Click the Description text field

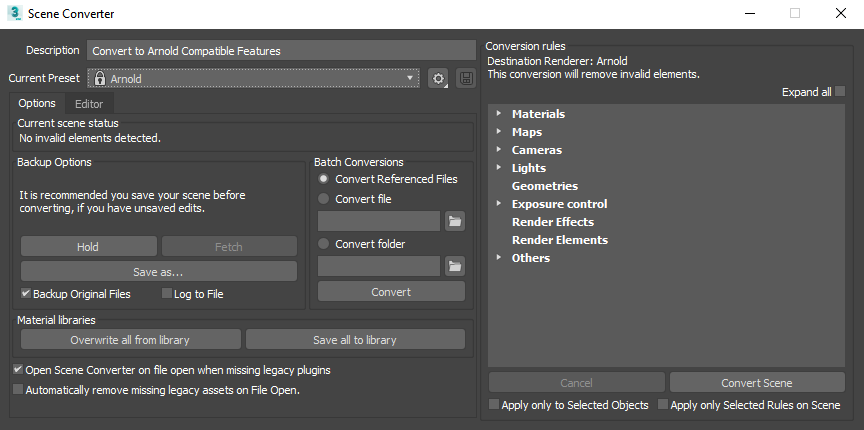tap(280, 51)
